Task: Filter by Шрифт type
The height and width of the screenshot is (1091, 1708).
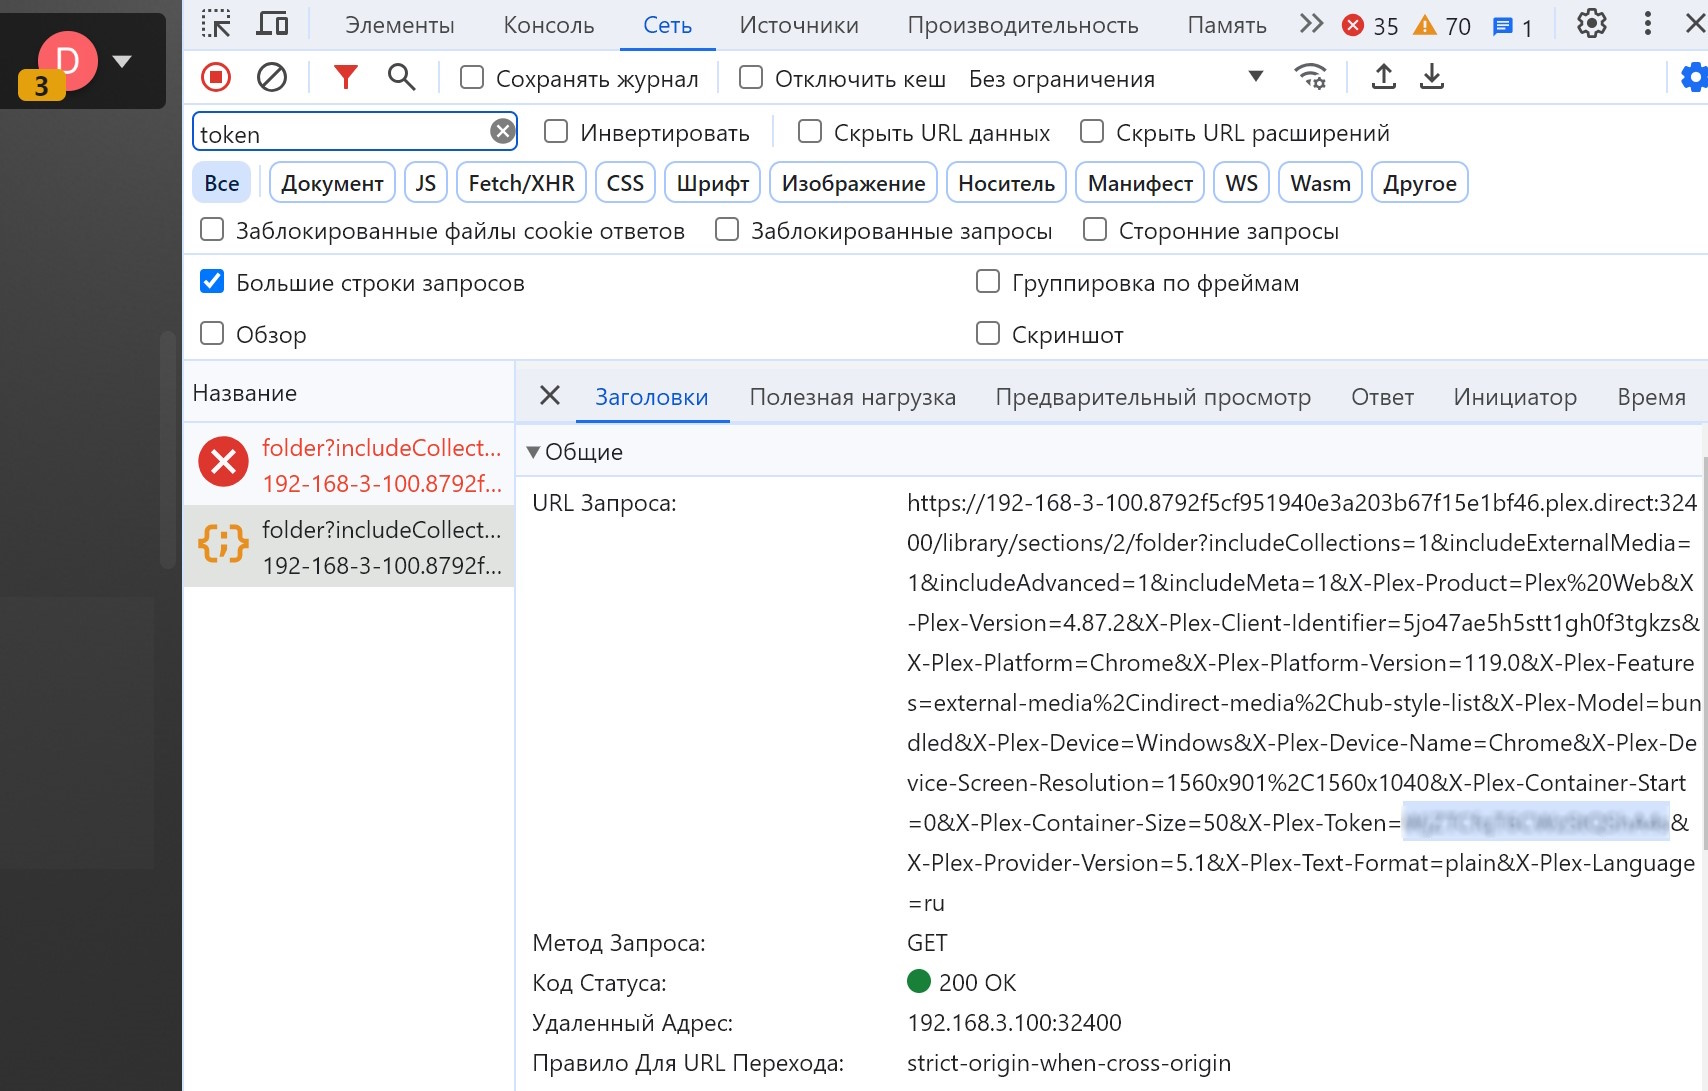Action: pos(713,183)
